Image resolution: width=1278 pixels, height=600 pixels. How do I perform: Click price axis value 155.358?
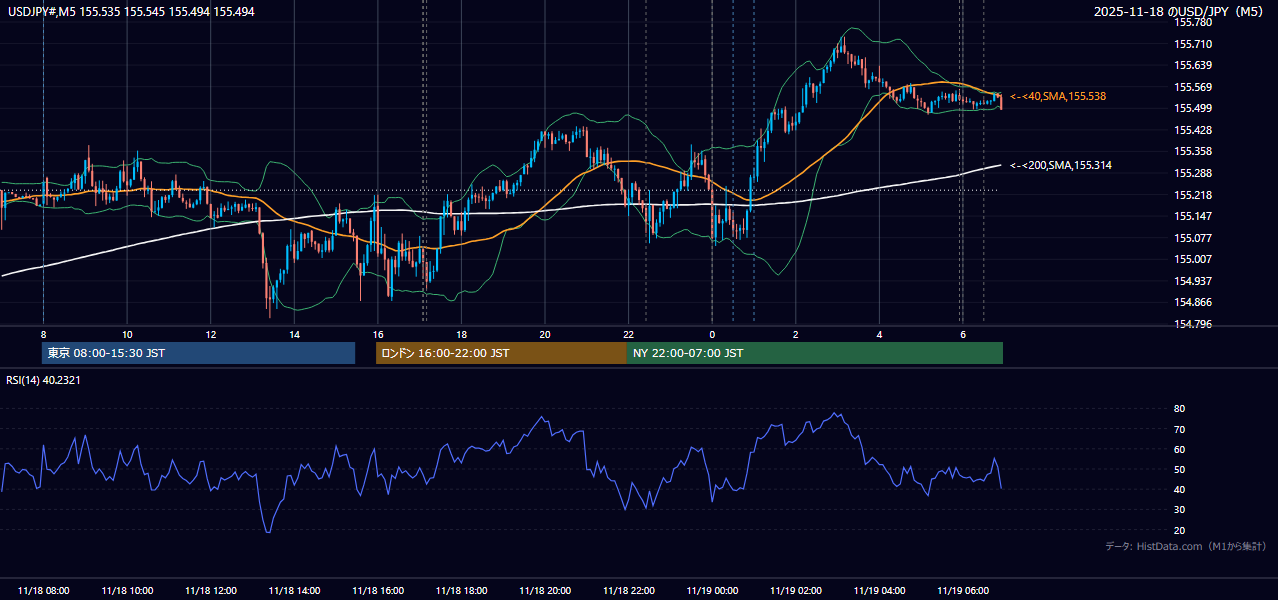[x=1193, y=152]
